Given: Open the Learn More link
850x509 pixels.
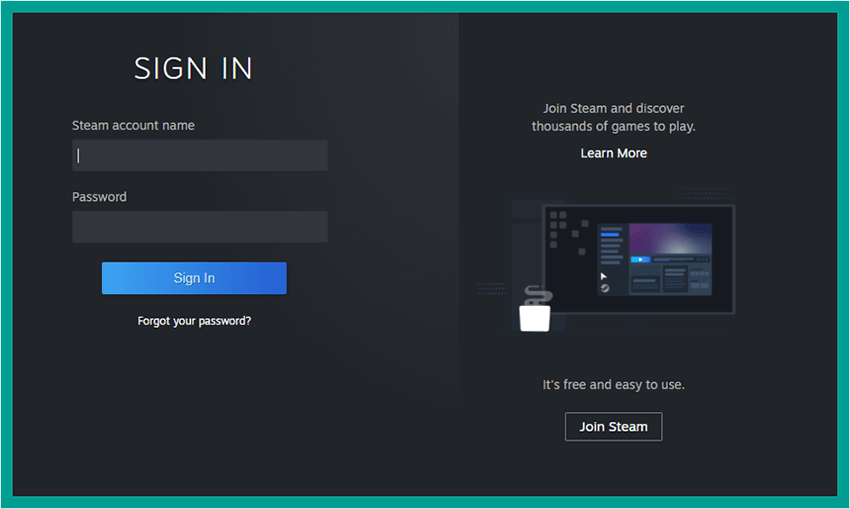Looking at the screenshot, I should click(614, 153).
